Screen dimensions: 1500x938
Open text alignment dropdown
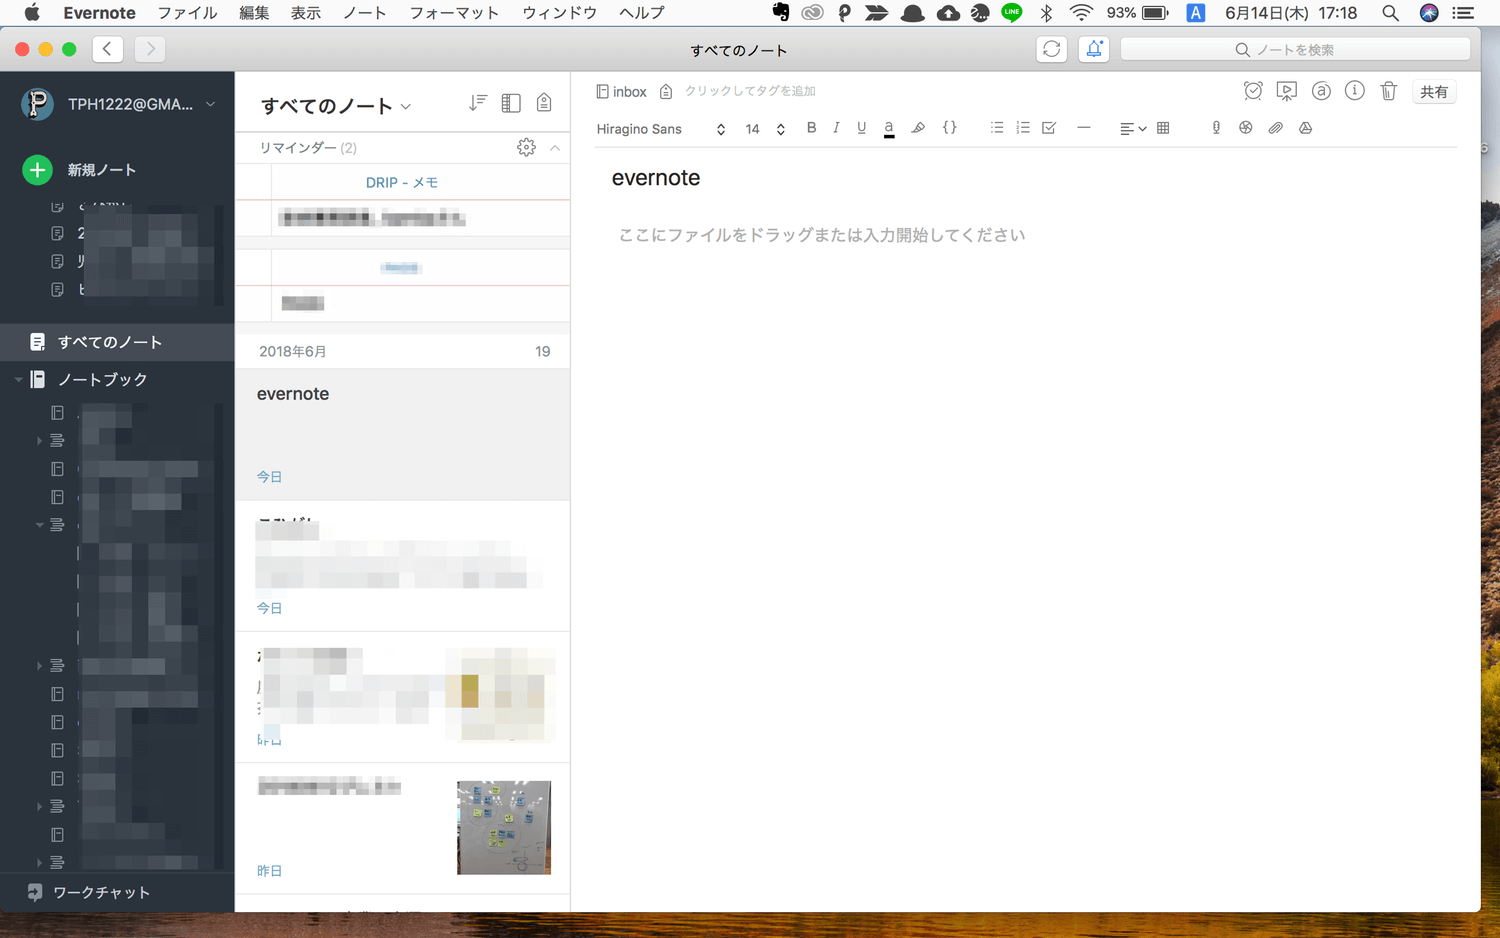click(x=1132, y=128)
